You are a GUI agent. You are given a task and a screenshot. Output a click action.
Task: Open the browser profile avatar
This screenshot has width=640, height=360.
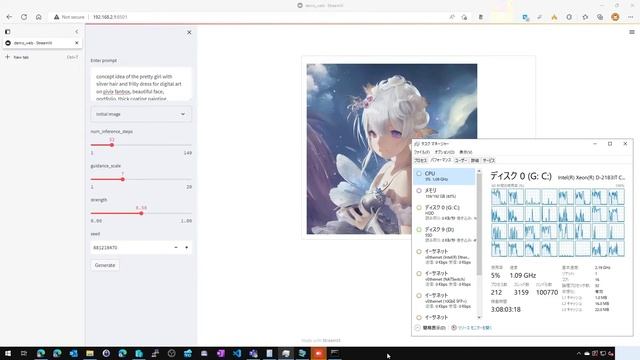615,17
